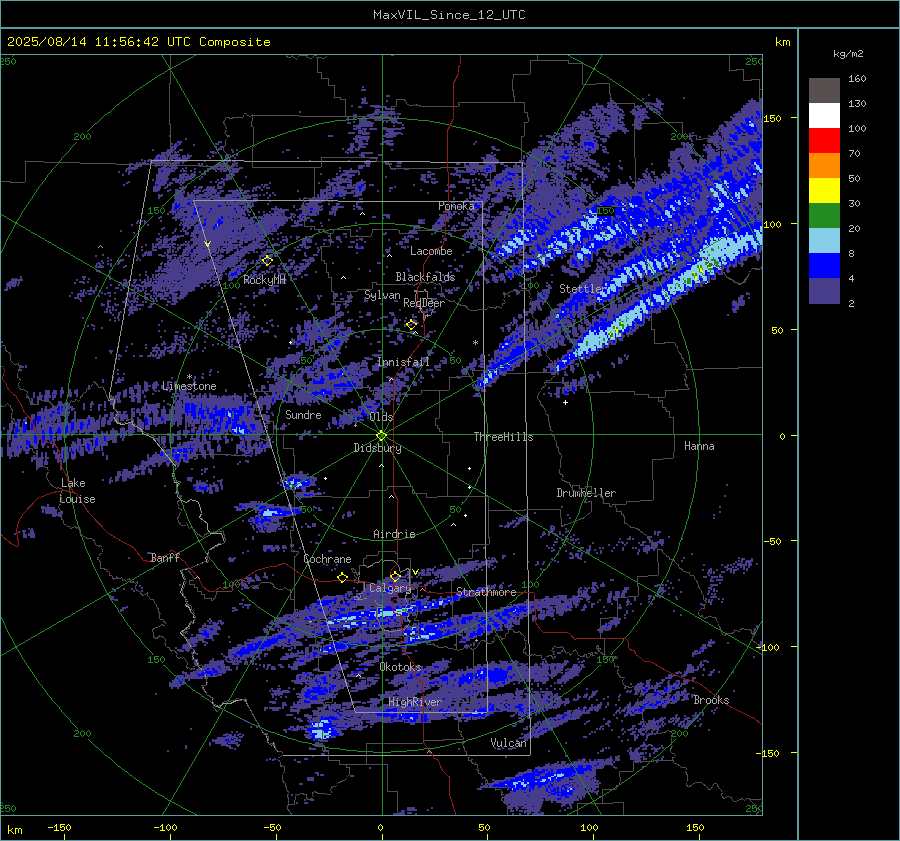Click the -100 label on the bottom axis

click(165, 828)
